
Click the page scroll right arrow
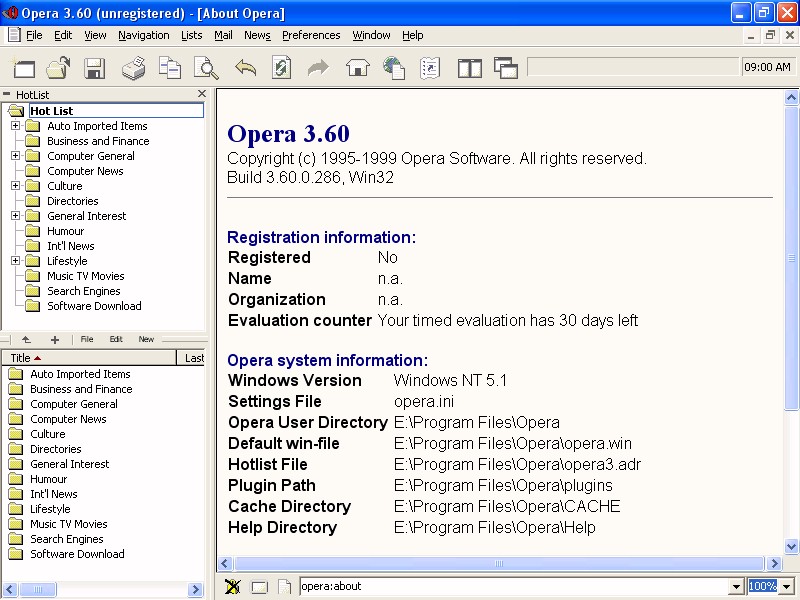pyautogui.click(x=774, y=564)
